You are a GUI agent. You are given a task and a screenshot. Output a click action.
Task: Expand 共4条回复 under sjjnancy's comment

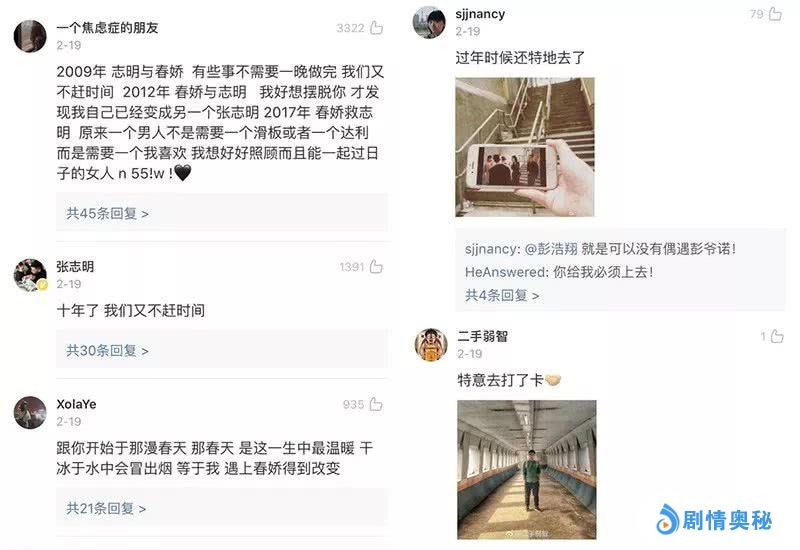pos(502,295)
